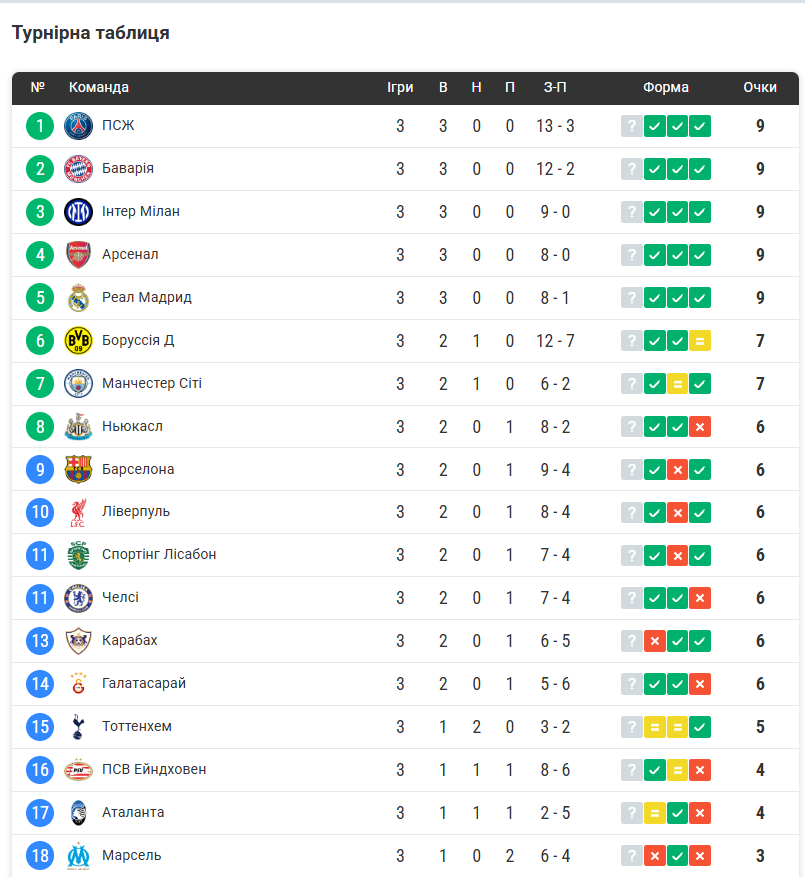Click the Borussia Dortmund BVB logo
The width and height of the screenshot is (805, 877).
[x=78, y=341]
